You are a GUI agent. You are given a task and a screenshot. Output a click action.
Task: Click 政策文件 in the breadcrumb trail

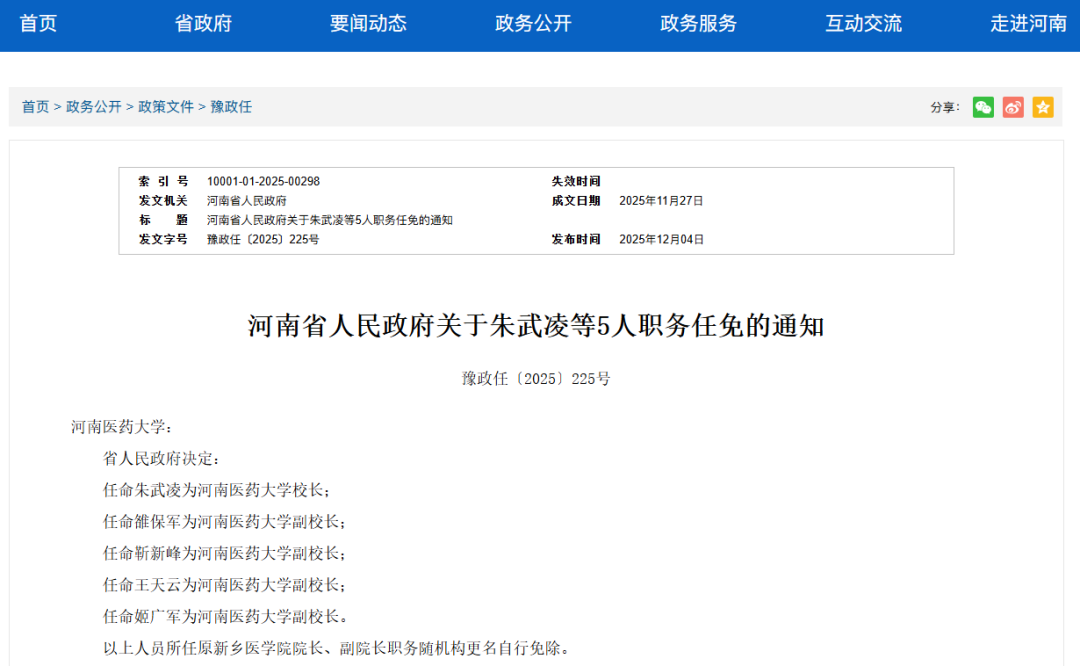coord(166,106)
